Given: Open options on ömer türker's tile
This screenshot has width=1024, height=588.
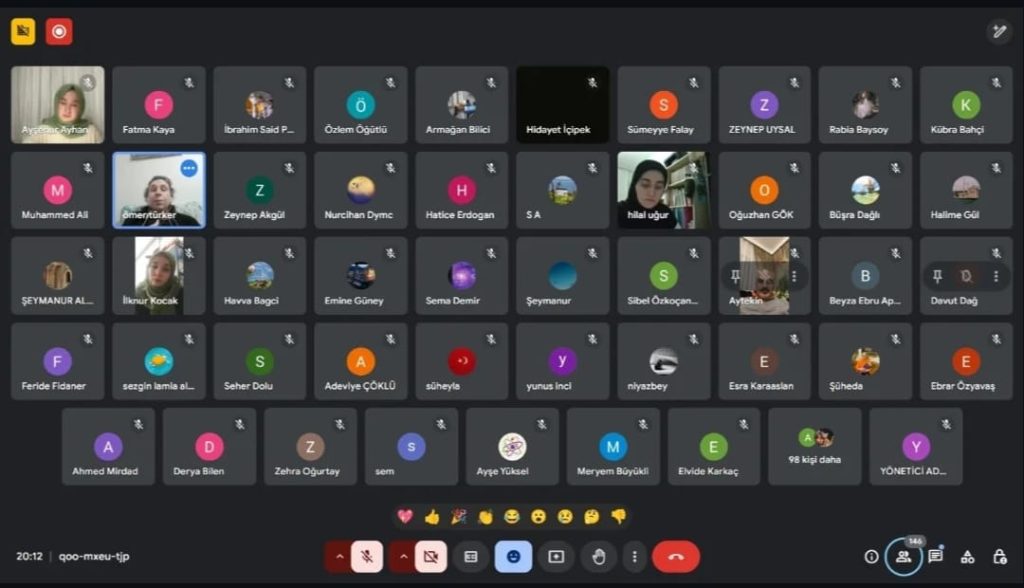Looking at the screenshot, I should [188, 169].
